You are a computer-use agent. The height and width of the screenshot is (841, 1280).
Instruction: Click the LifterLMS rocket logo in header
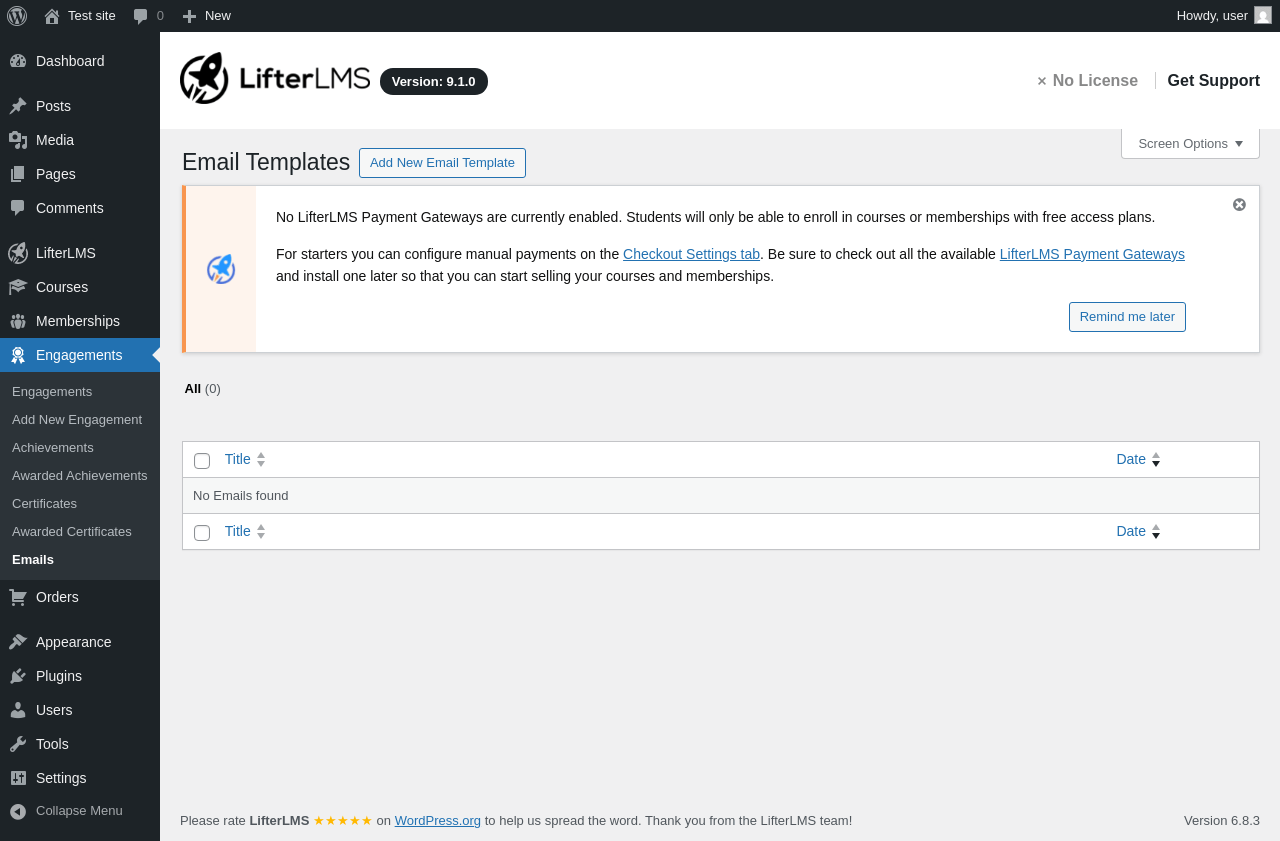[204, 78]
